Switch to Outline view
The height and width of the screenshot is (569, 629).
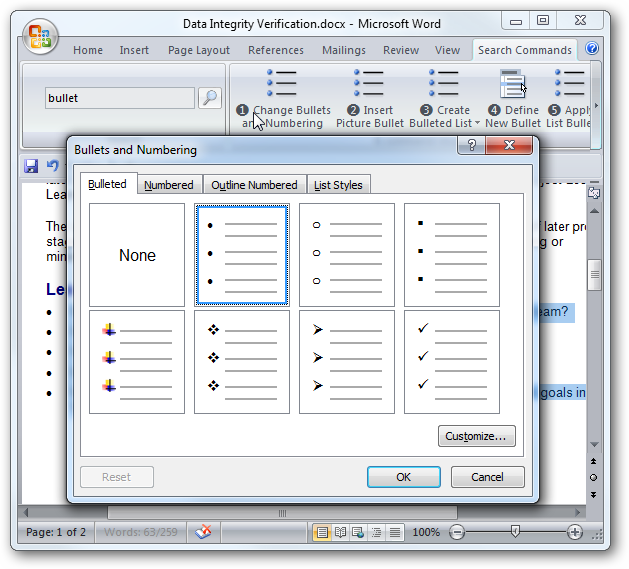[x=376, y=532]
